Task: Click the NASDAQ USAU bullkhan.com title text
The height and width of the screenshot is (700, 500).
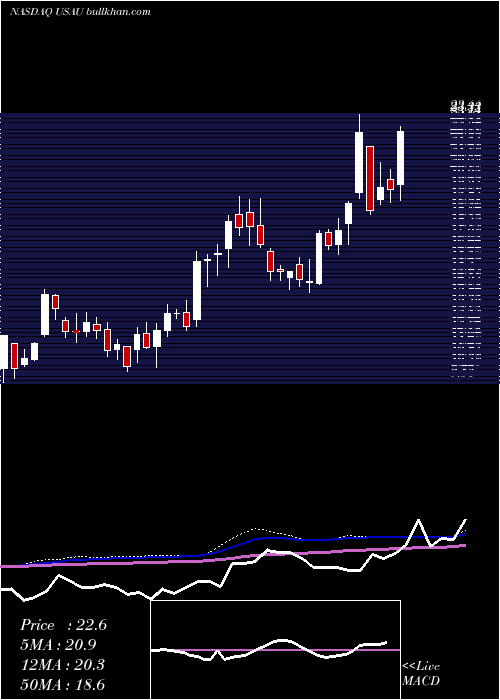Action: click(x=80, y=12)
